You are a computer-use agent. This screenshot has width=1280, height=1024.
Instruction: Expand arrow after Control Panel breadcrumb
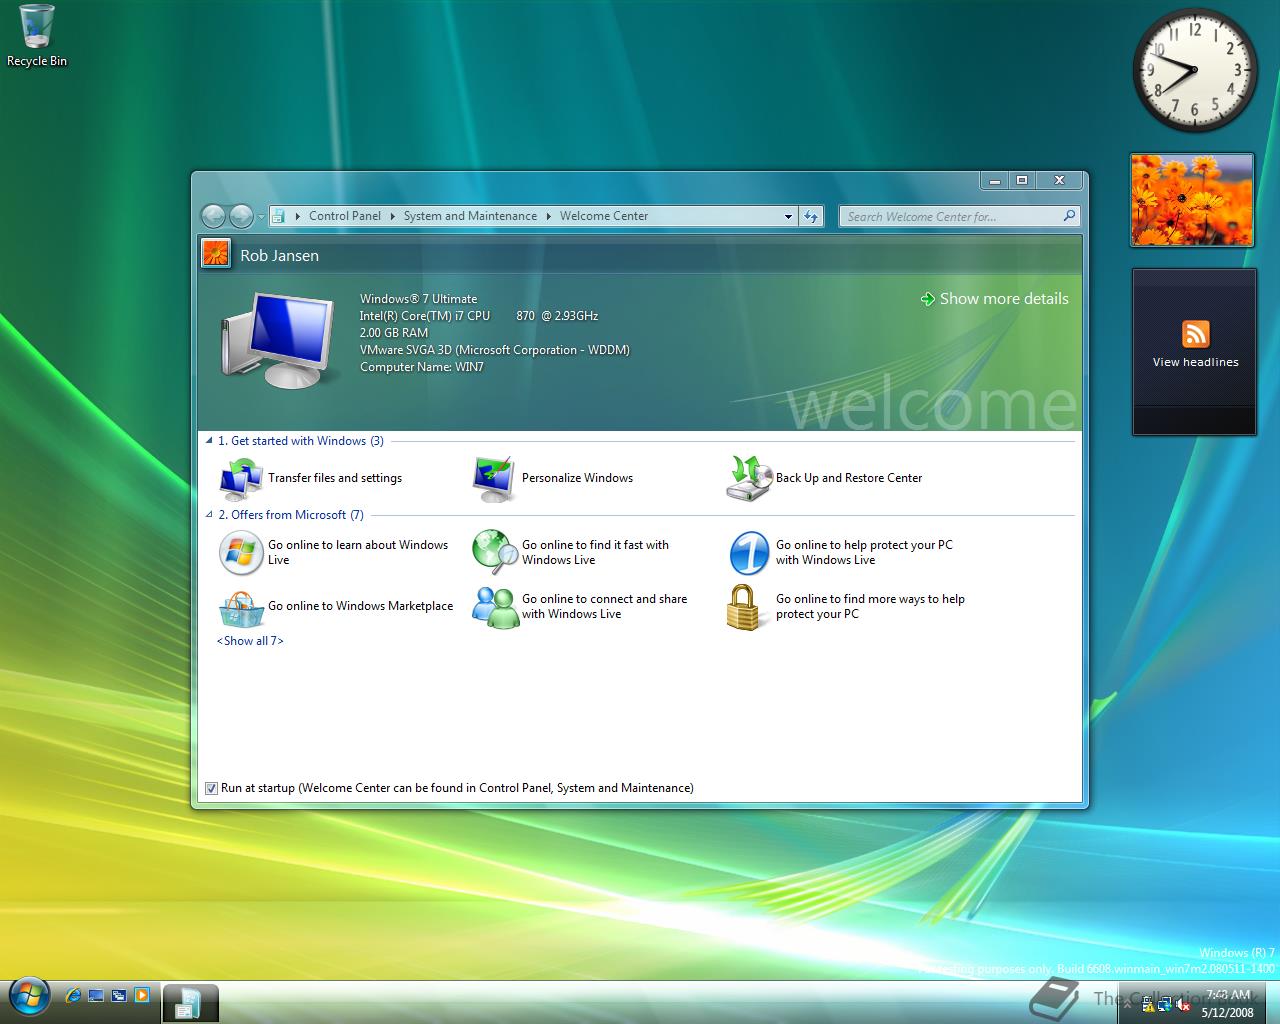(x=393, y=216)
